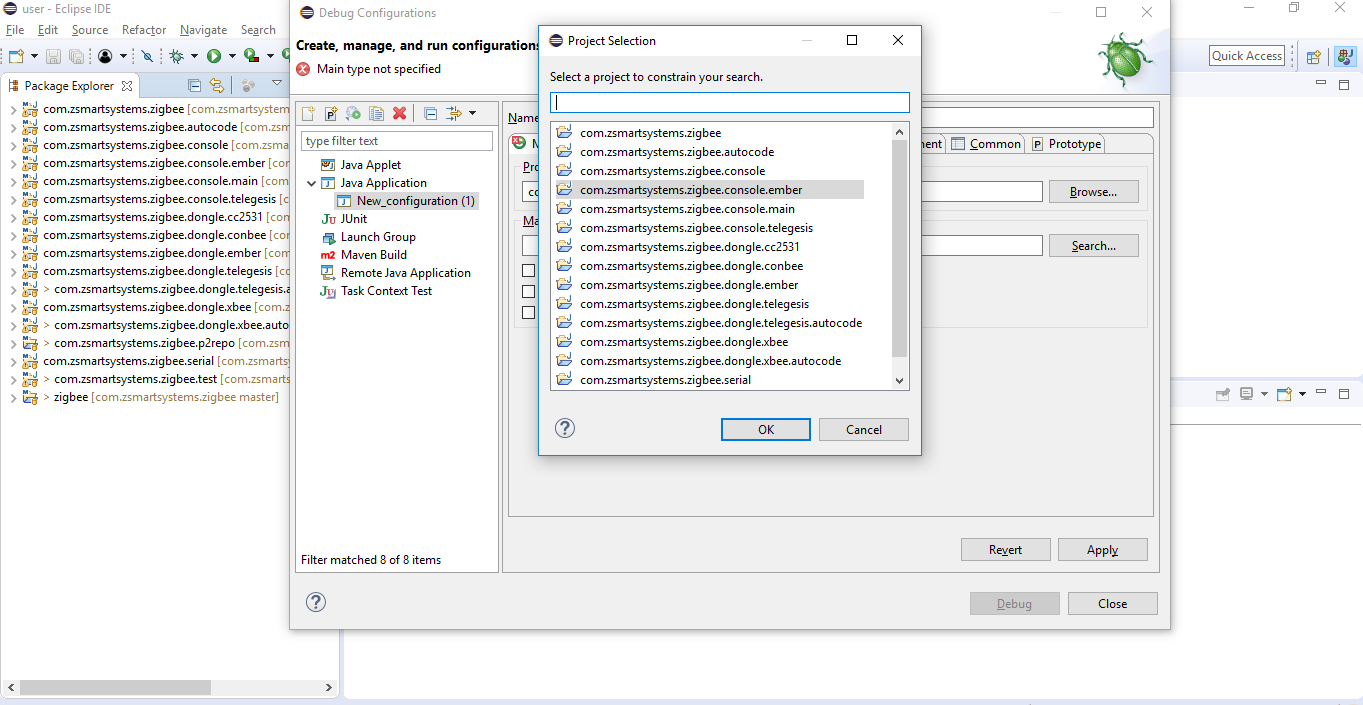
Task: Click the New wizard icon in Eclipse toolbar
Action: (x=16, y=56)
